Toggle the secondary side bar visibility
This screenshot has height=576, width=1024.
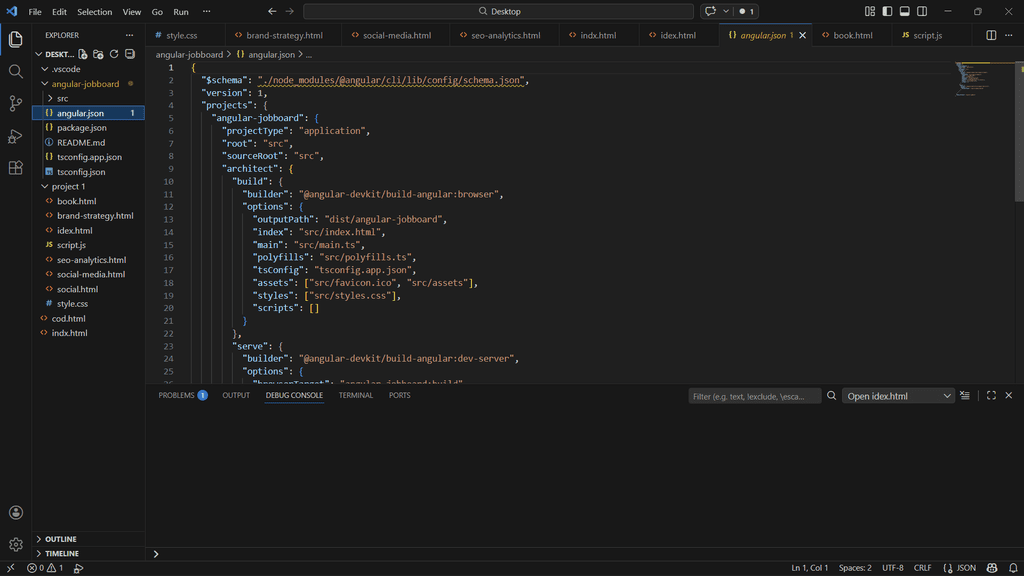click(x=922, y=11)
